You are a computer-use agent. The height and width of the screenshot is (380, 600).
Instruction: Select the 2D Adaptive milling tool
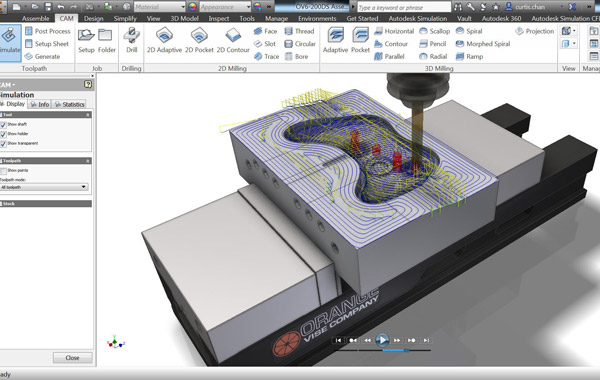click(164, 40)
